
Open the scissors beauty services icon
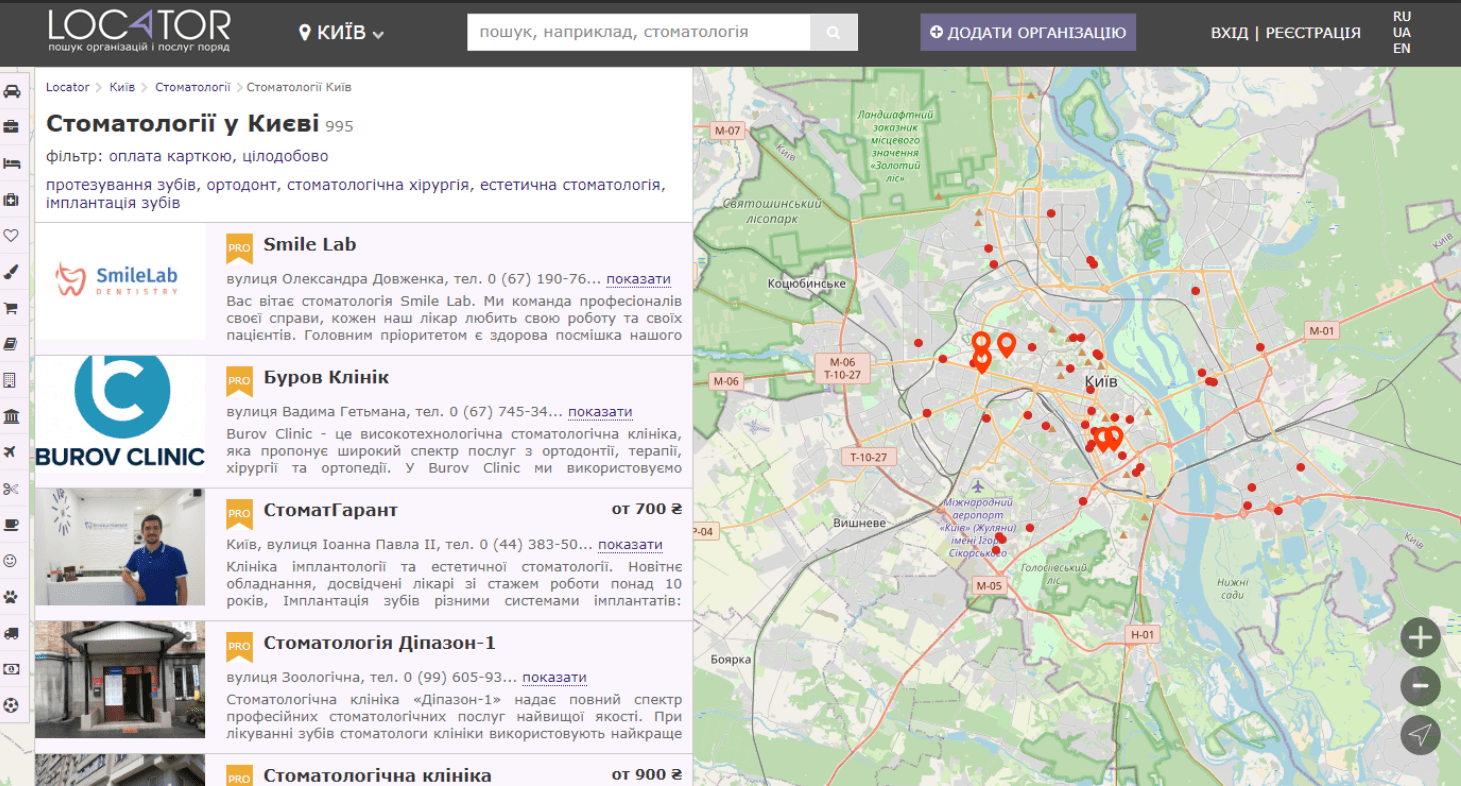click(x=12, y=488)
